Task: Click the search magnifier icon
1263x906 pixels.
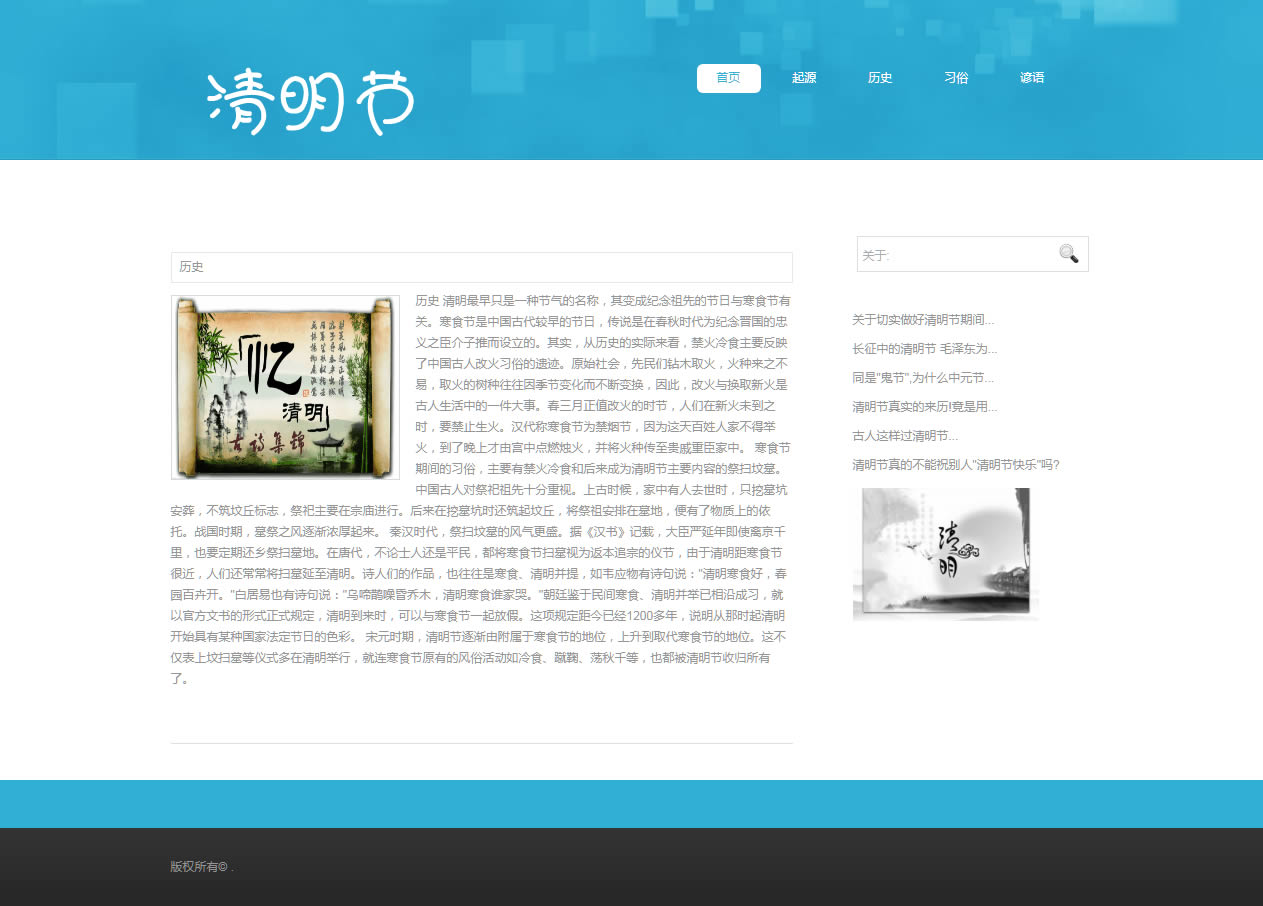Action: coord(1068,254)
